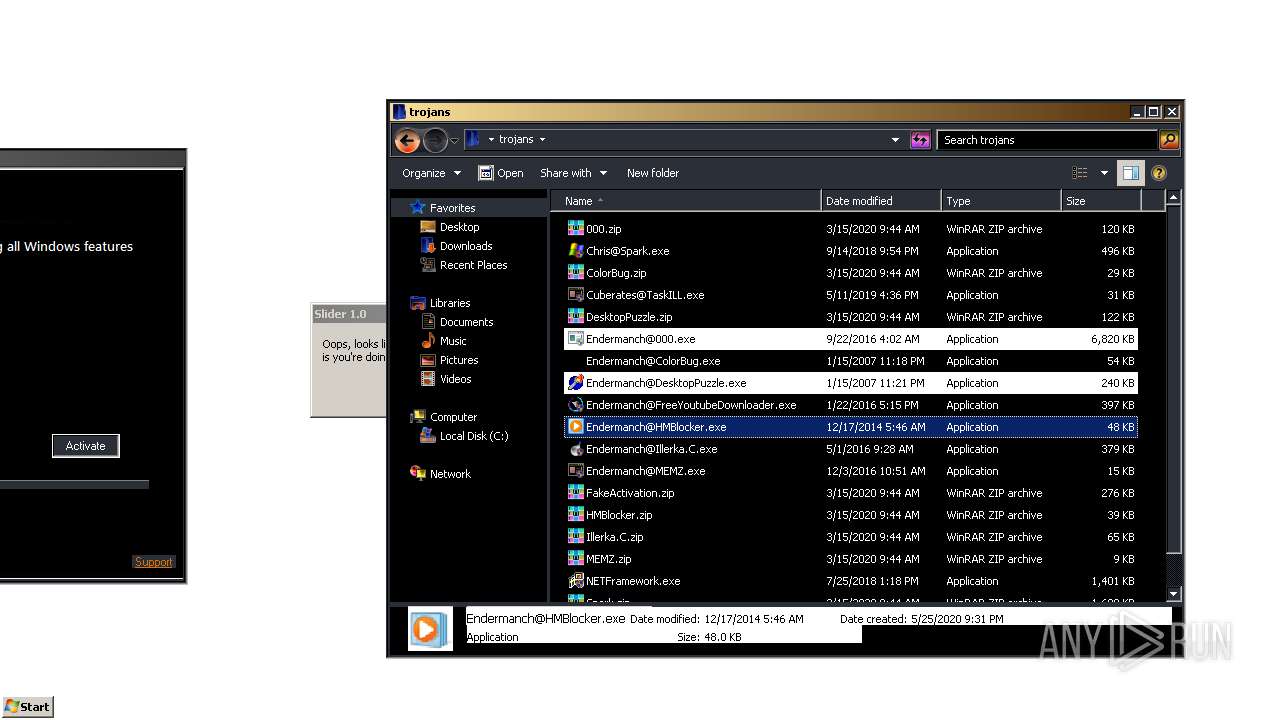The width and height of the screenshot is (1280, 720).
Task: Click the change view icon
Action: coord(1079,173)
